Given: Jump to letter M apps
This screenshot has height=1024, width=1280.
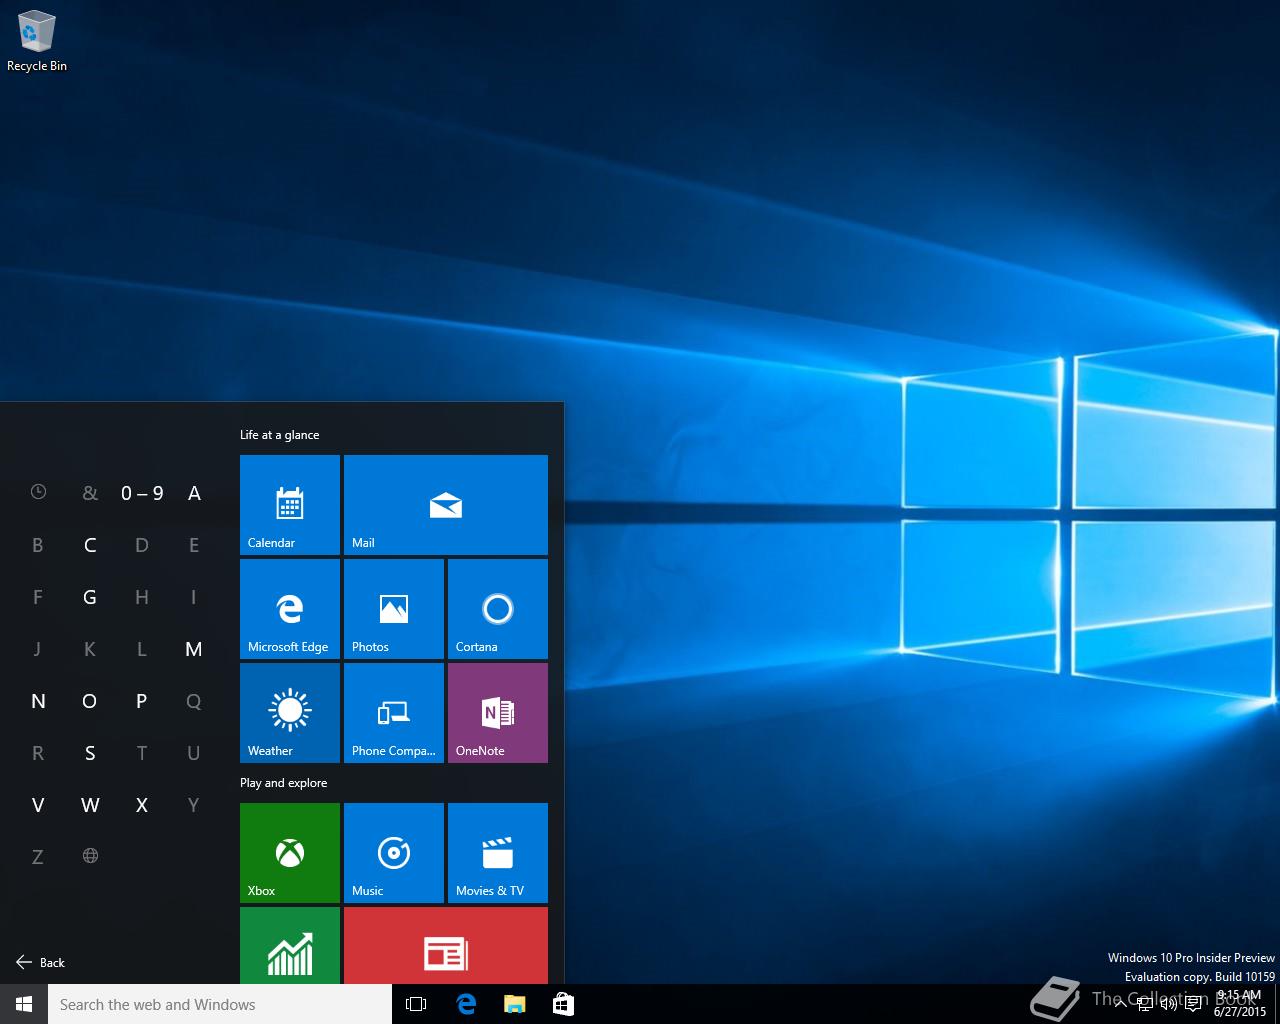Looking at the screenshot, I should coord(194,648).
